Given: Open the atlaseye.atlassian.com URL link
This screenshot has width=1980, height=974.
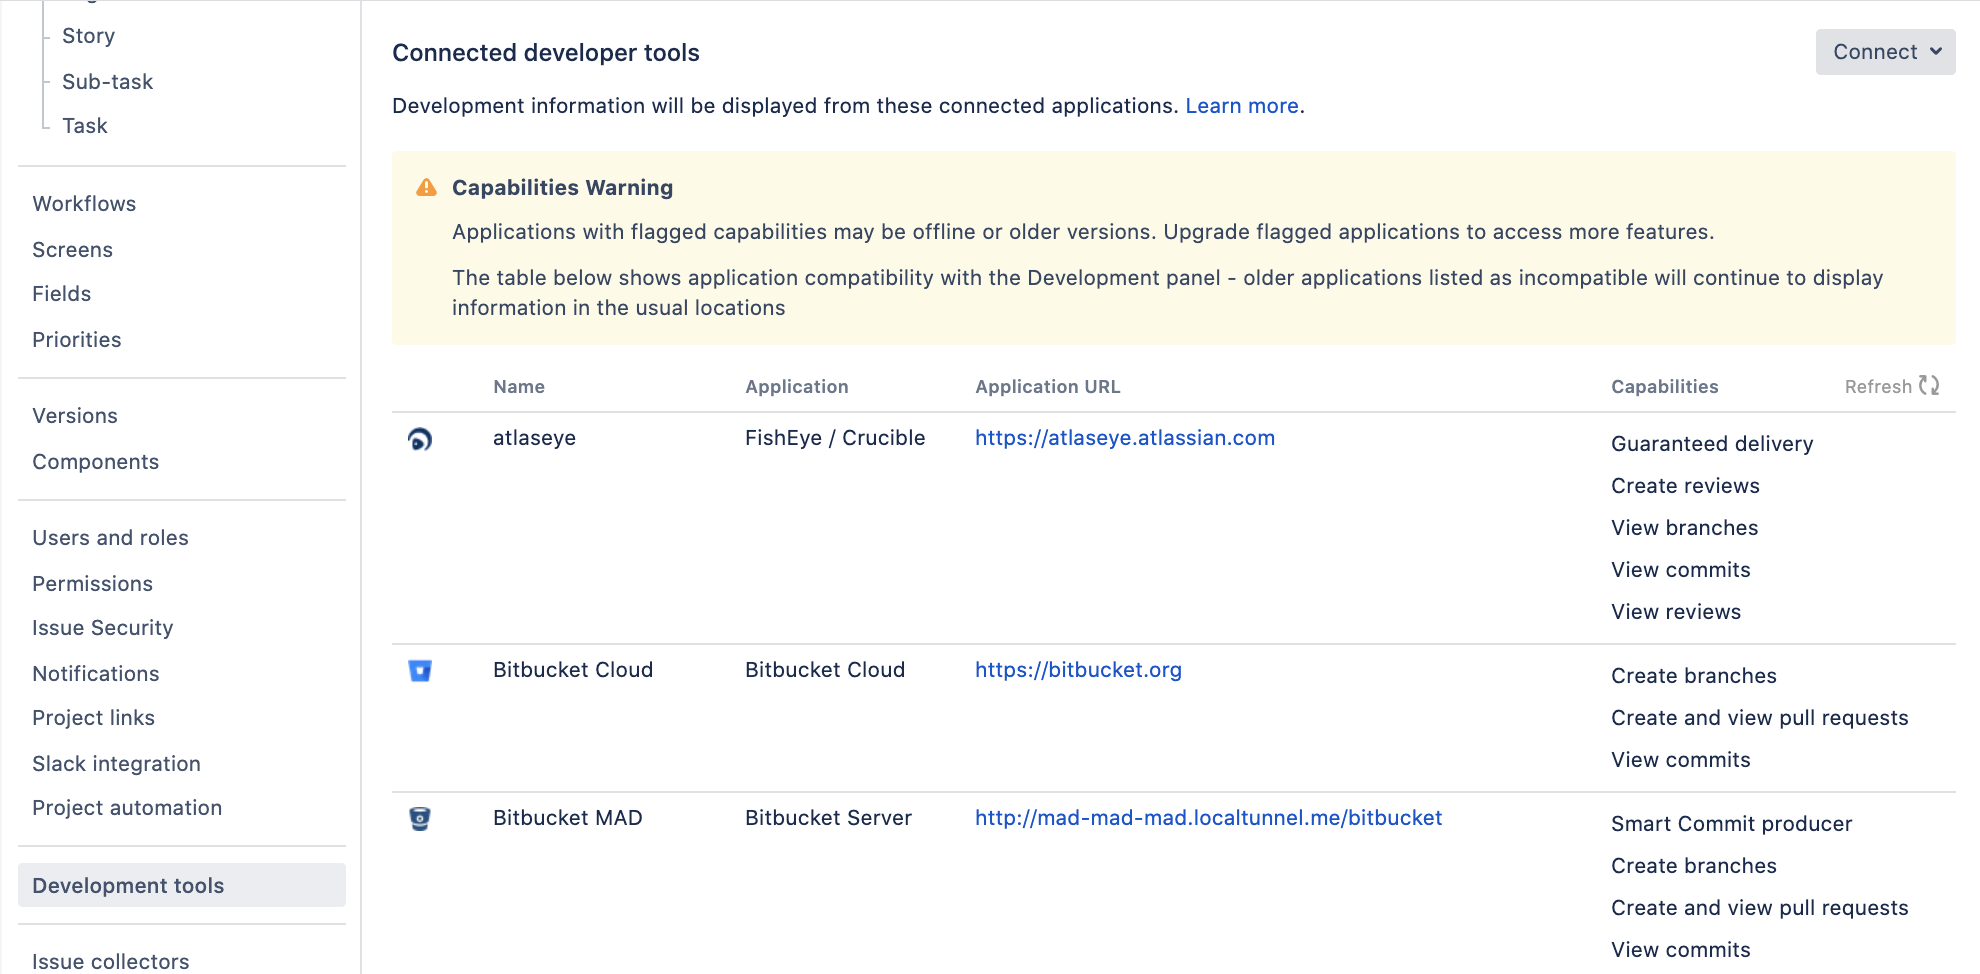Looking at the screenshot, I should click(x=1124, y=438).
